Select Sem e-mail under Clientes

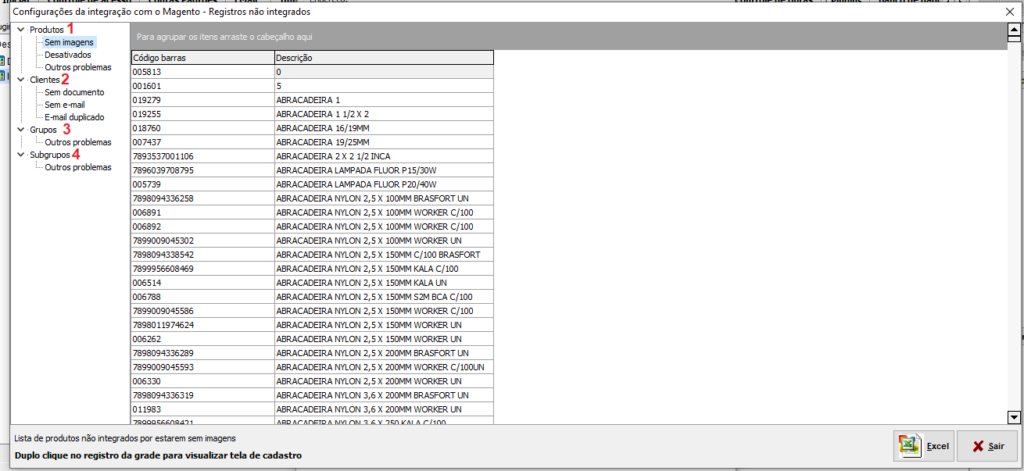point(65,105)
